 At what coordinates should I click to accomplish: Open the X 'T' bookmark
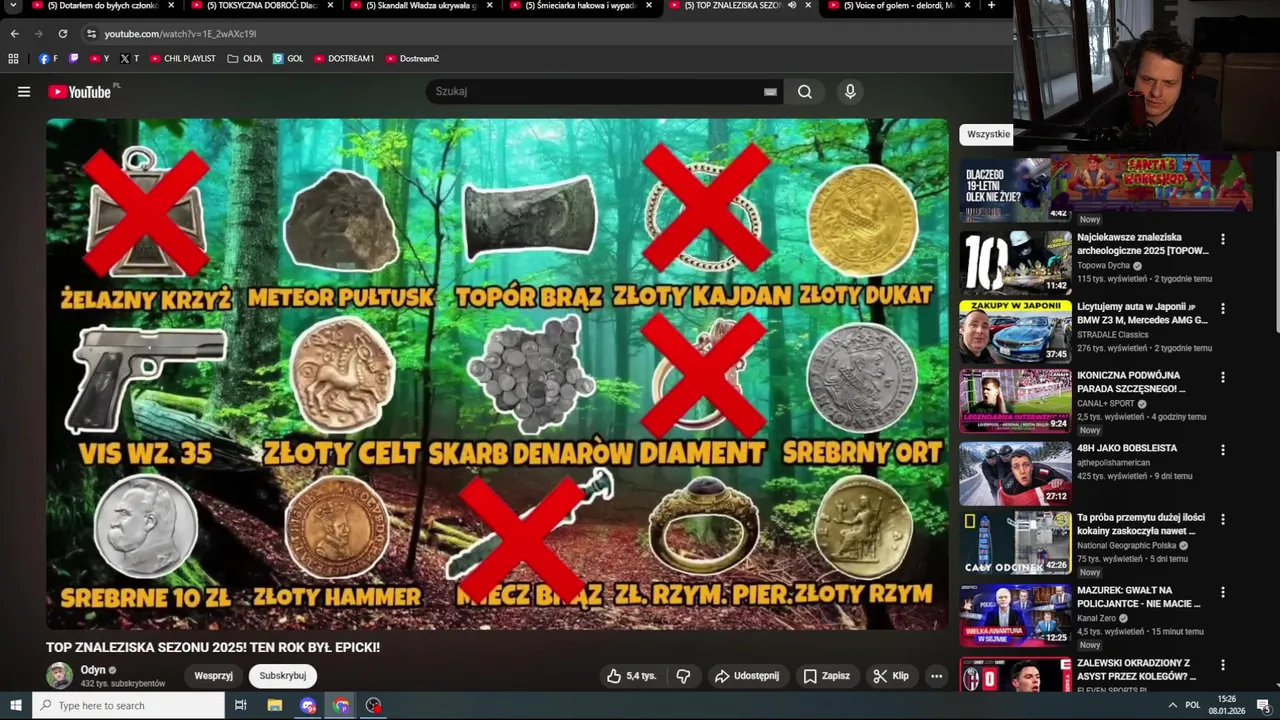click(x=129, y=58)
